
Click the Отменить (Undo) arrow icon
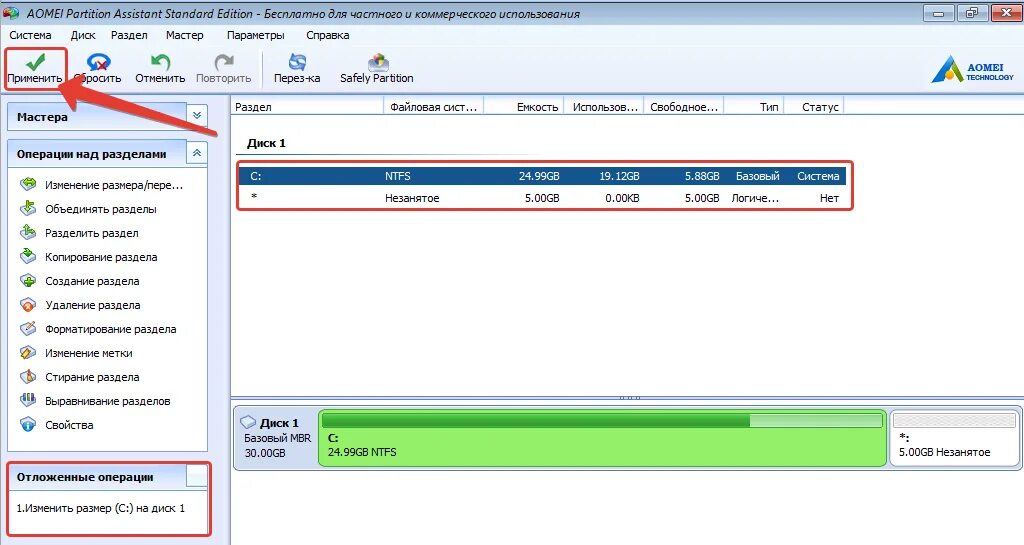tap(160, 62)
